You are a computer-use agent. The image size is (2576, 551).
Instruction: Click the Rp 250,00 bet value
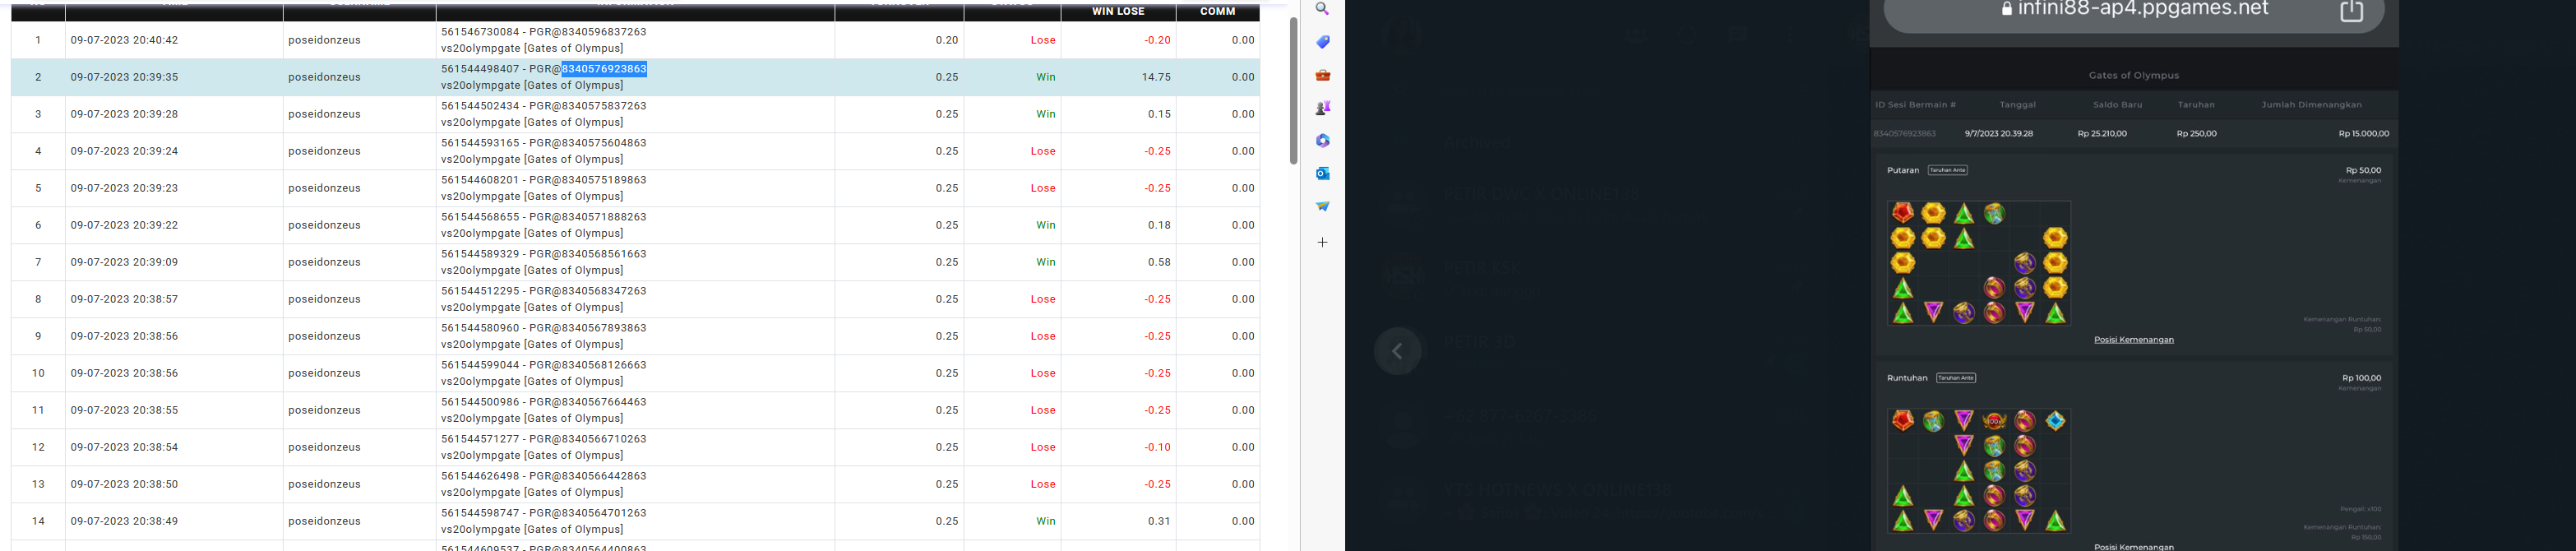click(x=2196, y=134)
